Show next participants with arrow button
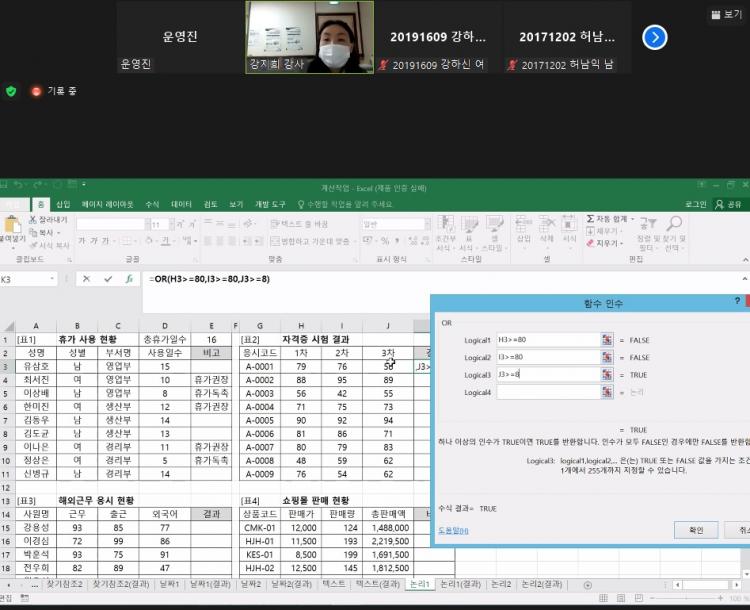 point(655,37)
